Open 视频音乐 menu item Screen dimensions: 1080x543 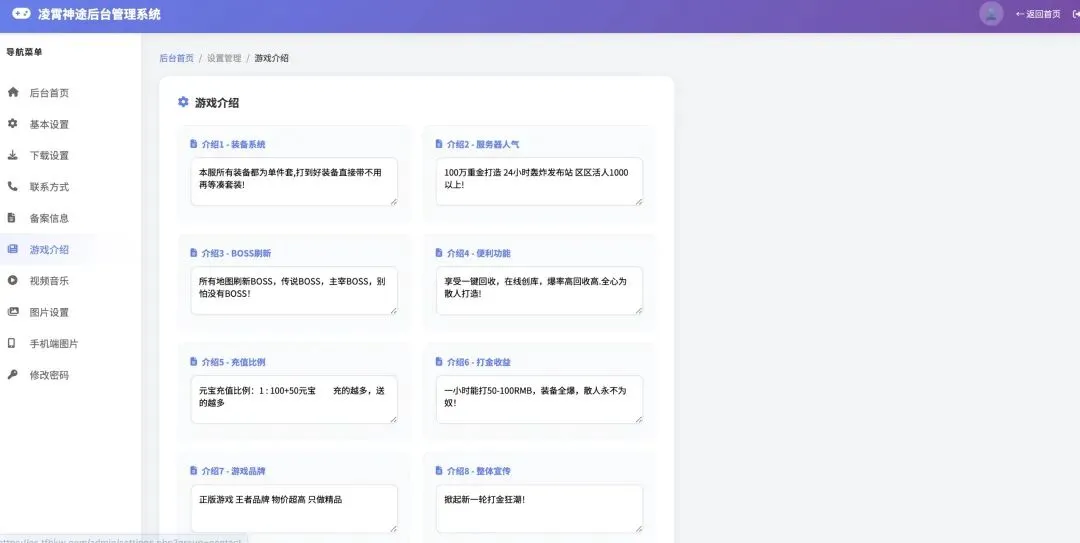click(48, 280)
